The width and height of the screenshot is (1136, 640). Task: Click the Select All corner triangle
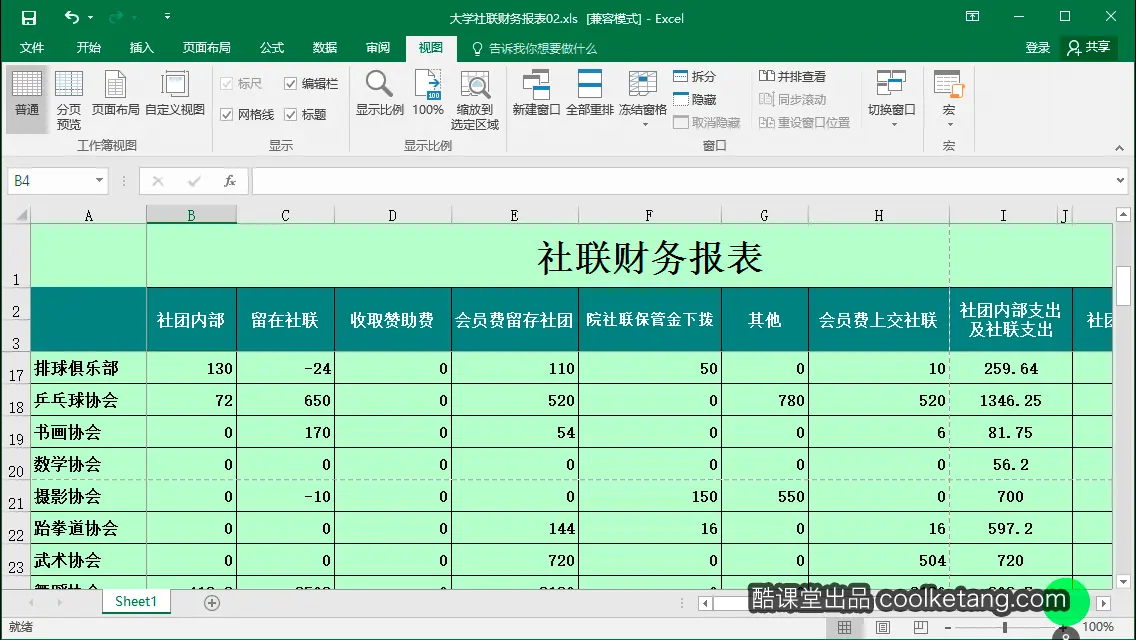point(22,215)
